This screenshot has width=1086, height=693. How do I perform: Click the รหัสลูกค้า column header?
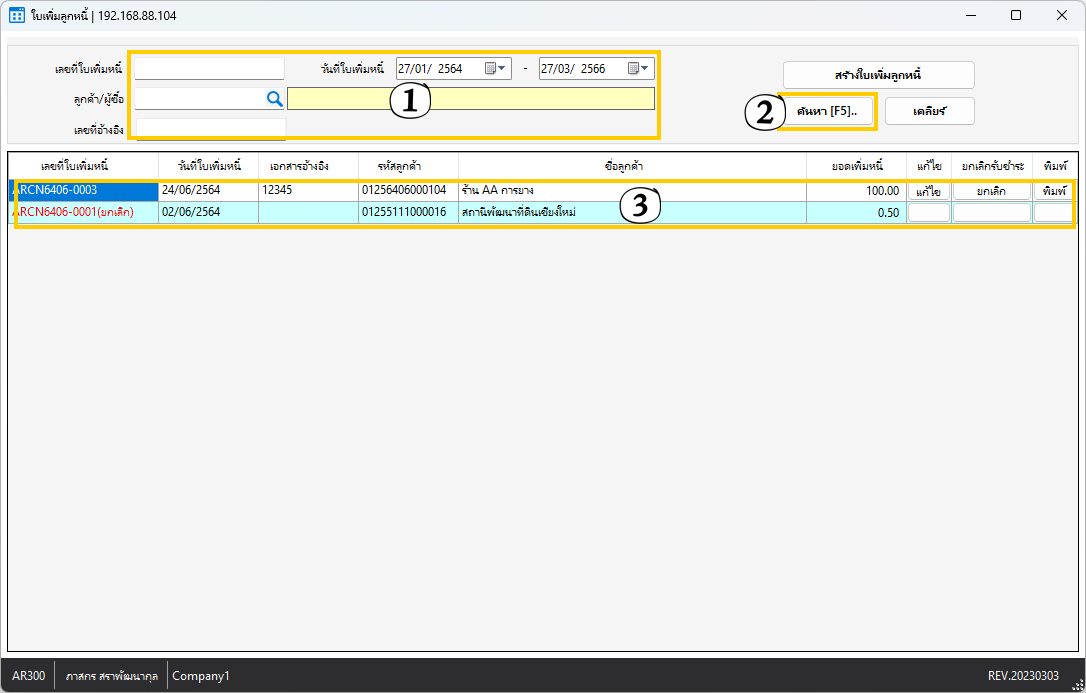[x=408, y=165]
